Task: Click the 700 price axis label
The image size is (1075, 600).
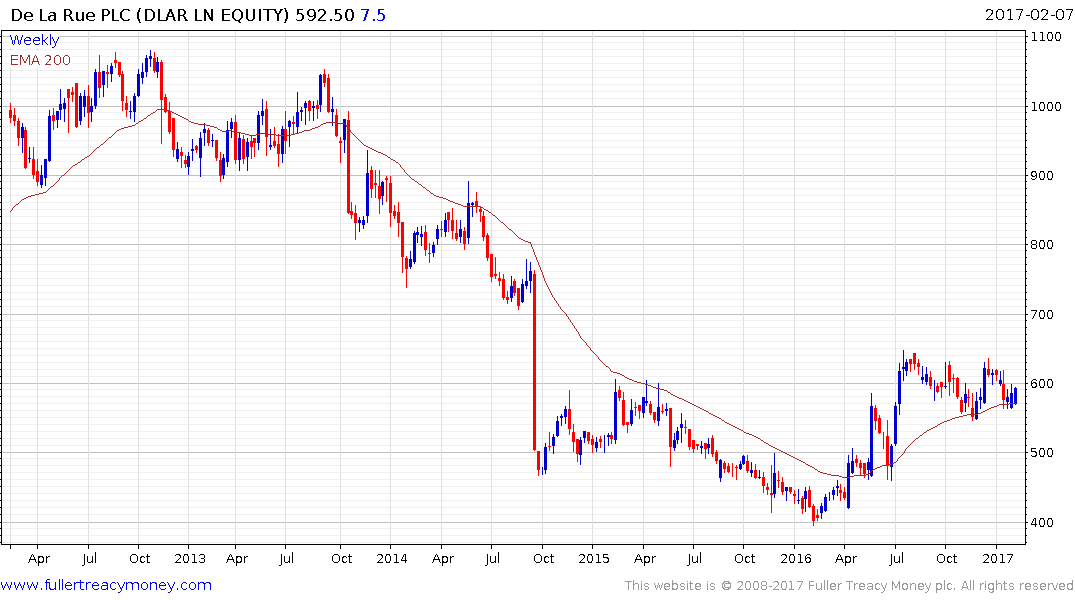Action: point(1042,315)
